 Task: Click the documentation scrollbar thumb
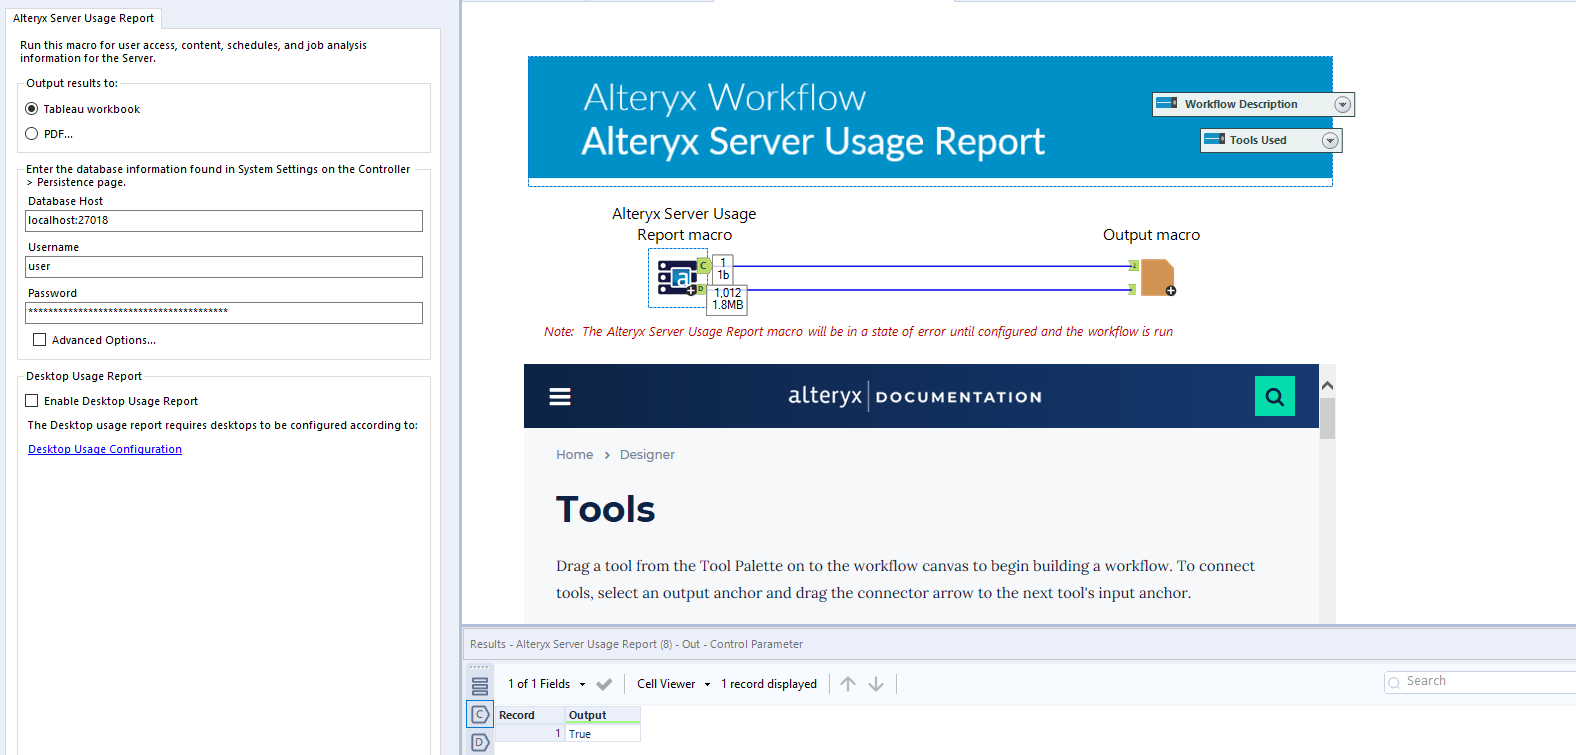(1327, 418)
